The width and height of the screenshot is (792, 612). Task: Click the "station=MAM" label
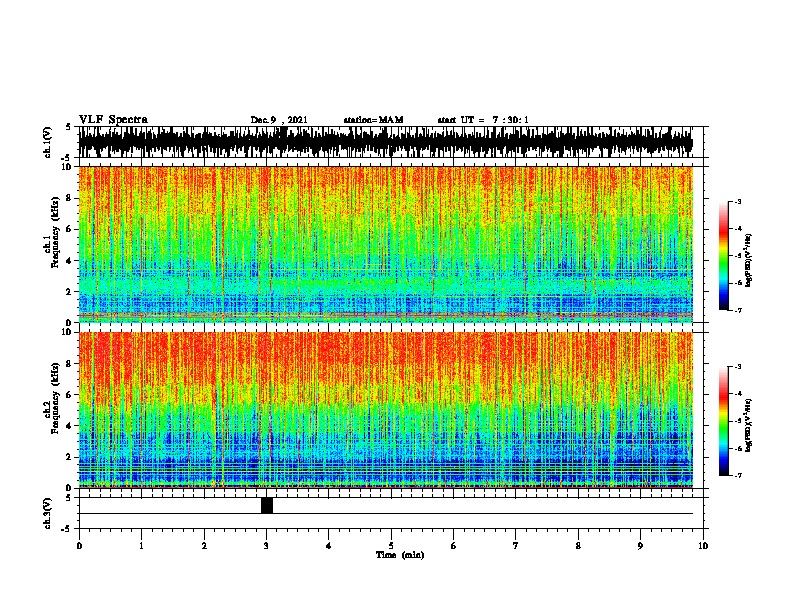(373, 120)
